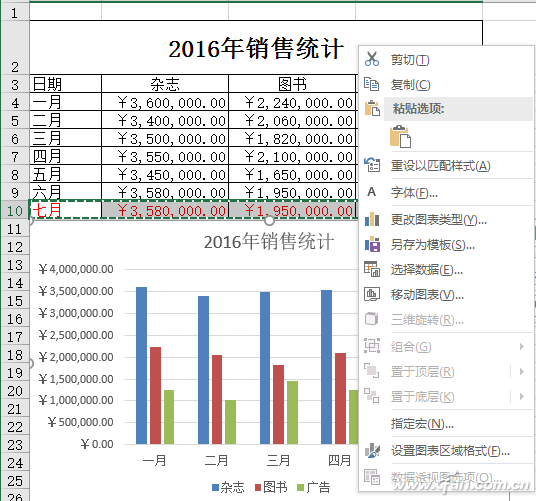Click the Change Chart Type bar icon
This screenshot has width=536, height=501.
coord(372,219)
